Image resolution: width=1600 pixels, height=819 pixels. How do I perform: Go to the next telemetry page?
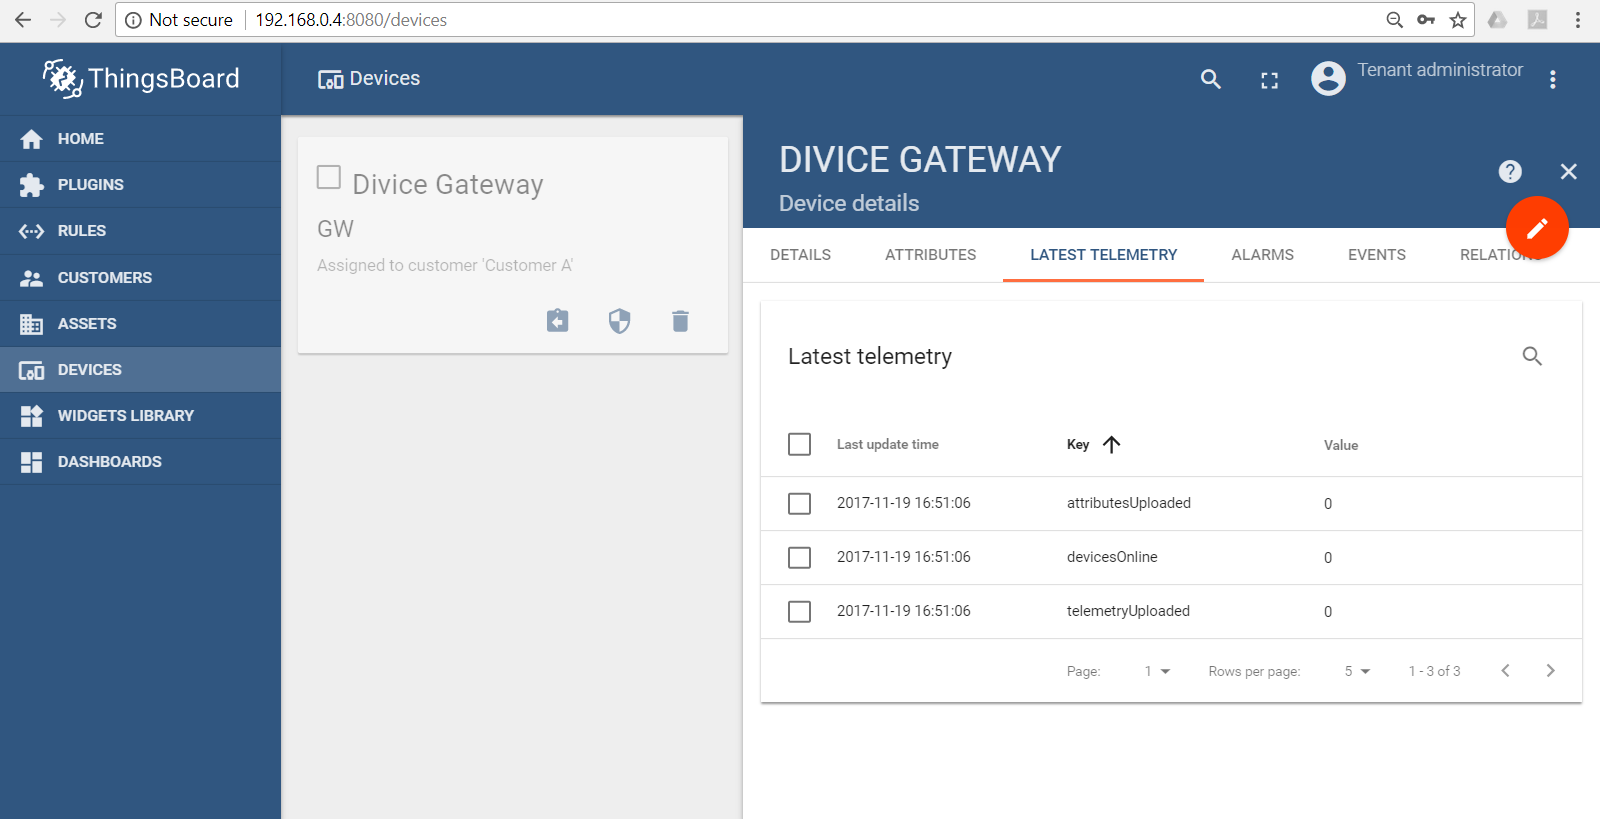(x=1551, y=671)
